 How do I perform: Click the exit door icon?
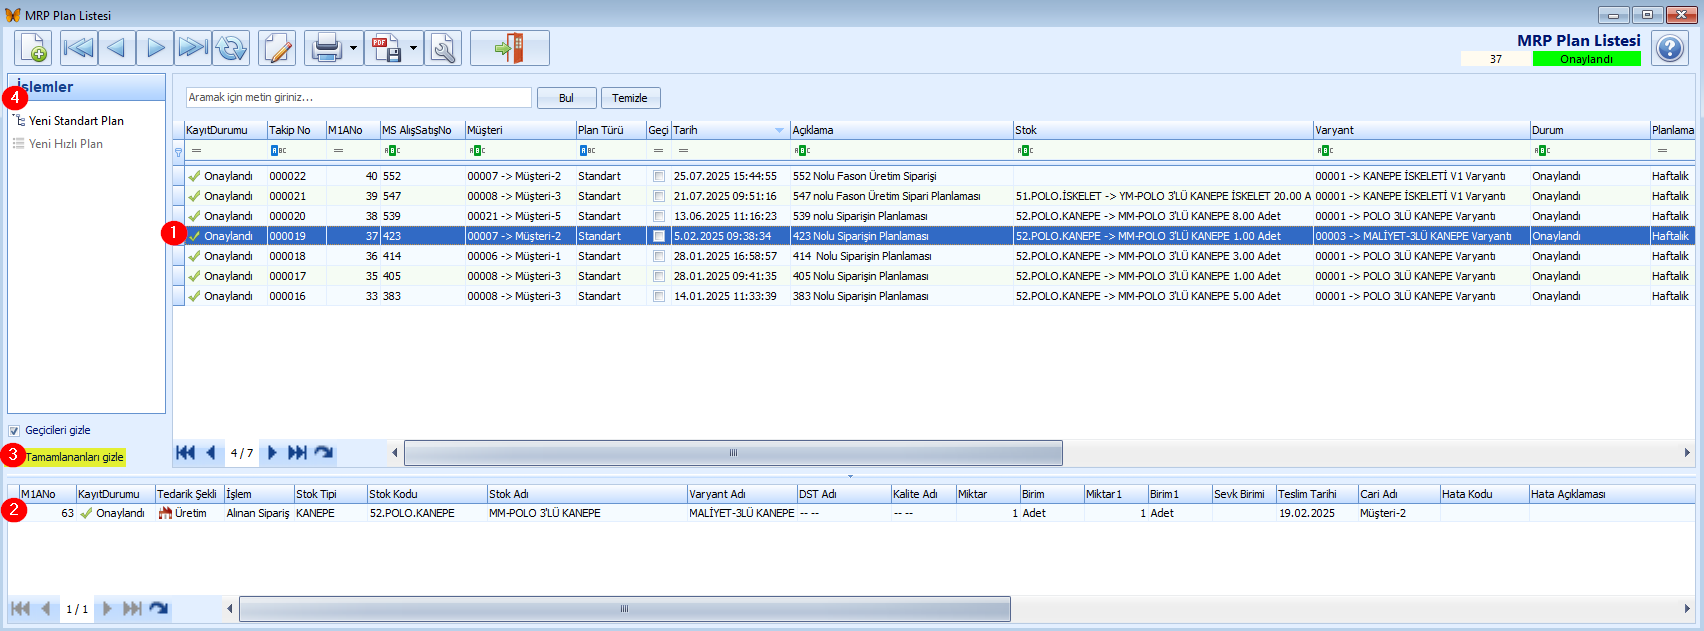510,48
